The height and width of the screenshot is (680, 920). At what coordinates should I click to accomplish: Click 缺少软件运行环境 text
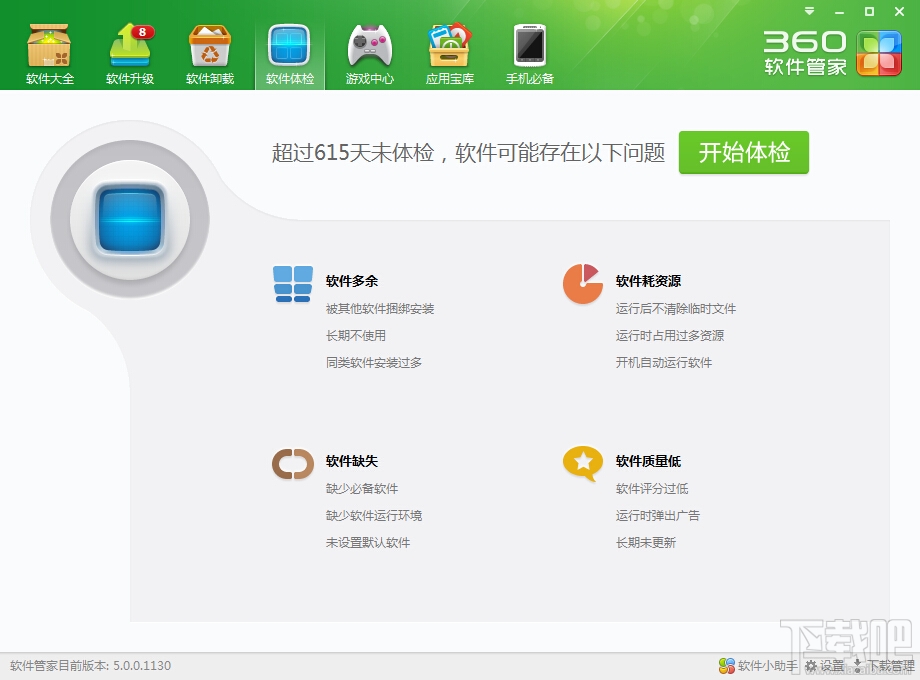point(374,516)
